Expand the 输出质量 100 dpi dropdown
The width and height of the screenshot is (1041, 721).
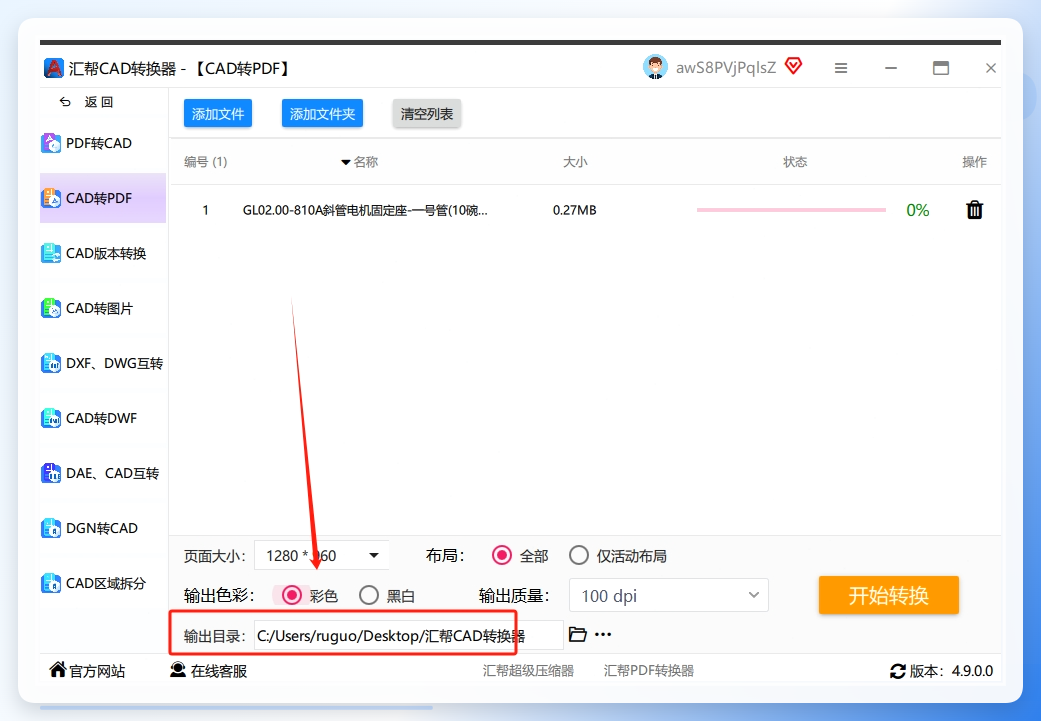click(x=669, y=596)
